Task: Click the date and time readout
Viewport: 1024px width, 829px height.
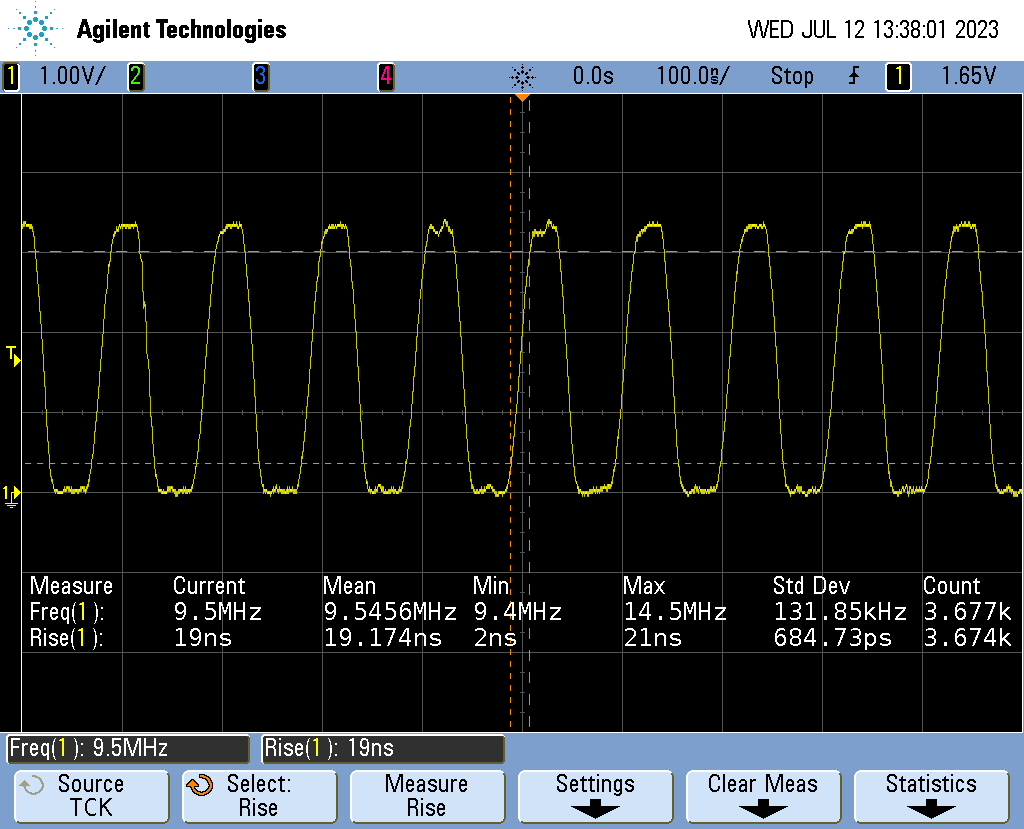Action: tap(873, 29)
